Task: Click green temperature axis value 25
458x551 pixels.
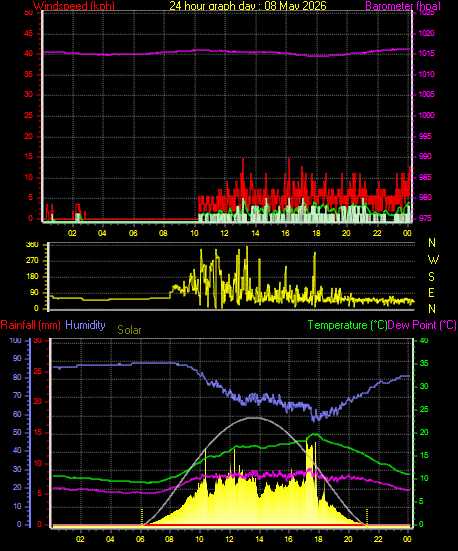Action: pyautogui.click(x=425, y=409)
